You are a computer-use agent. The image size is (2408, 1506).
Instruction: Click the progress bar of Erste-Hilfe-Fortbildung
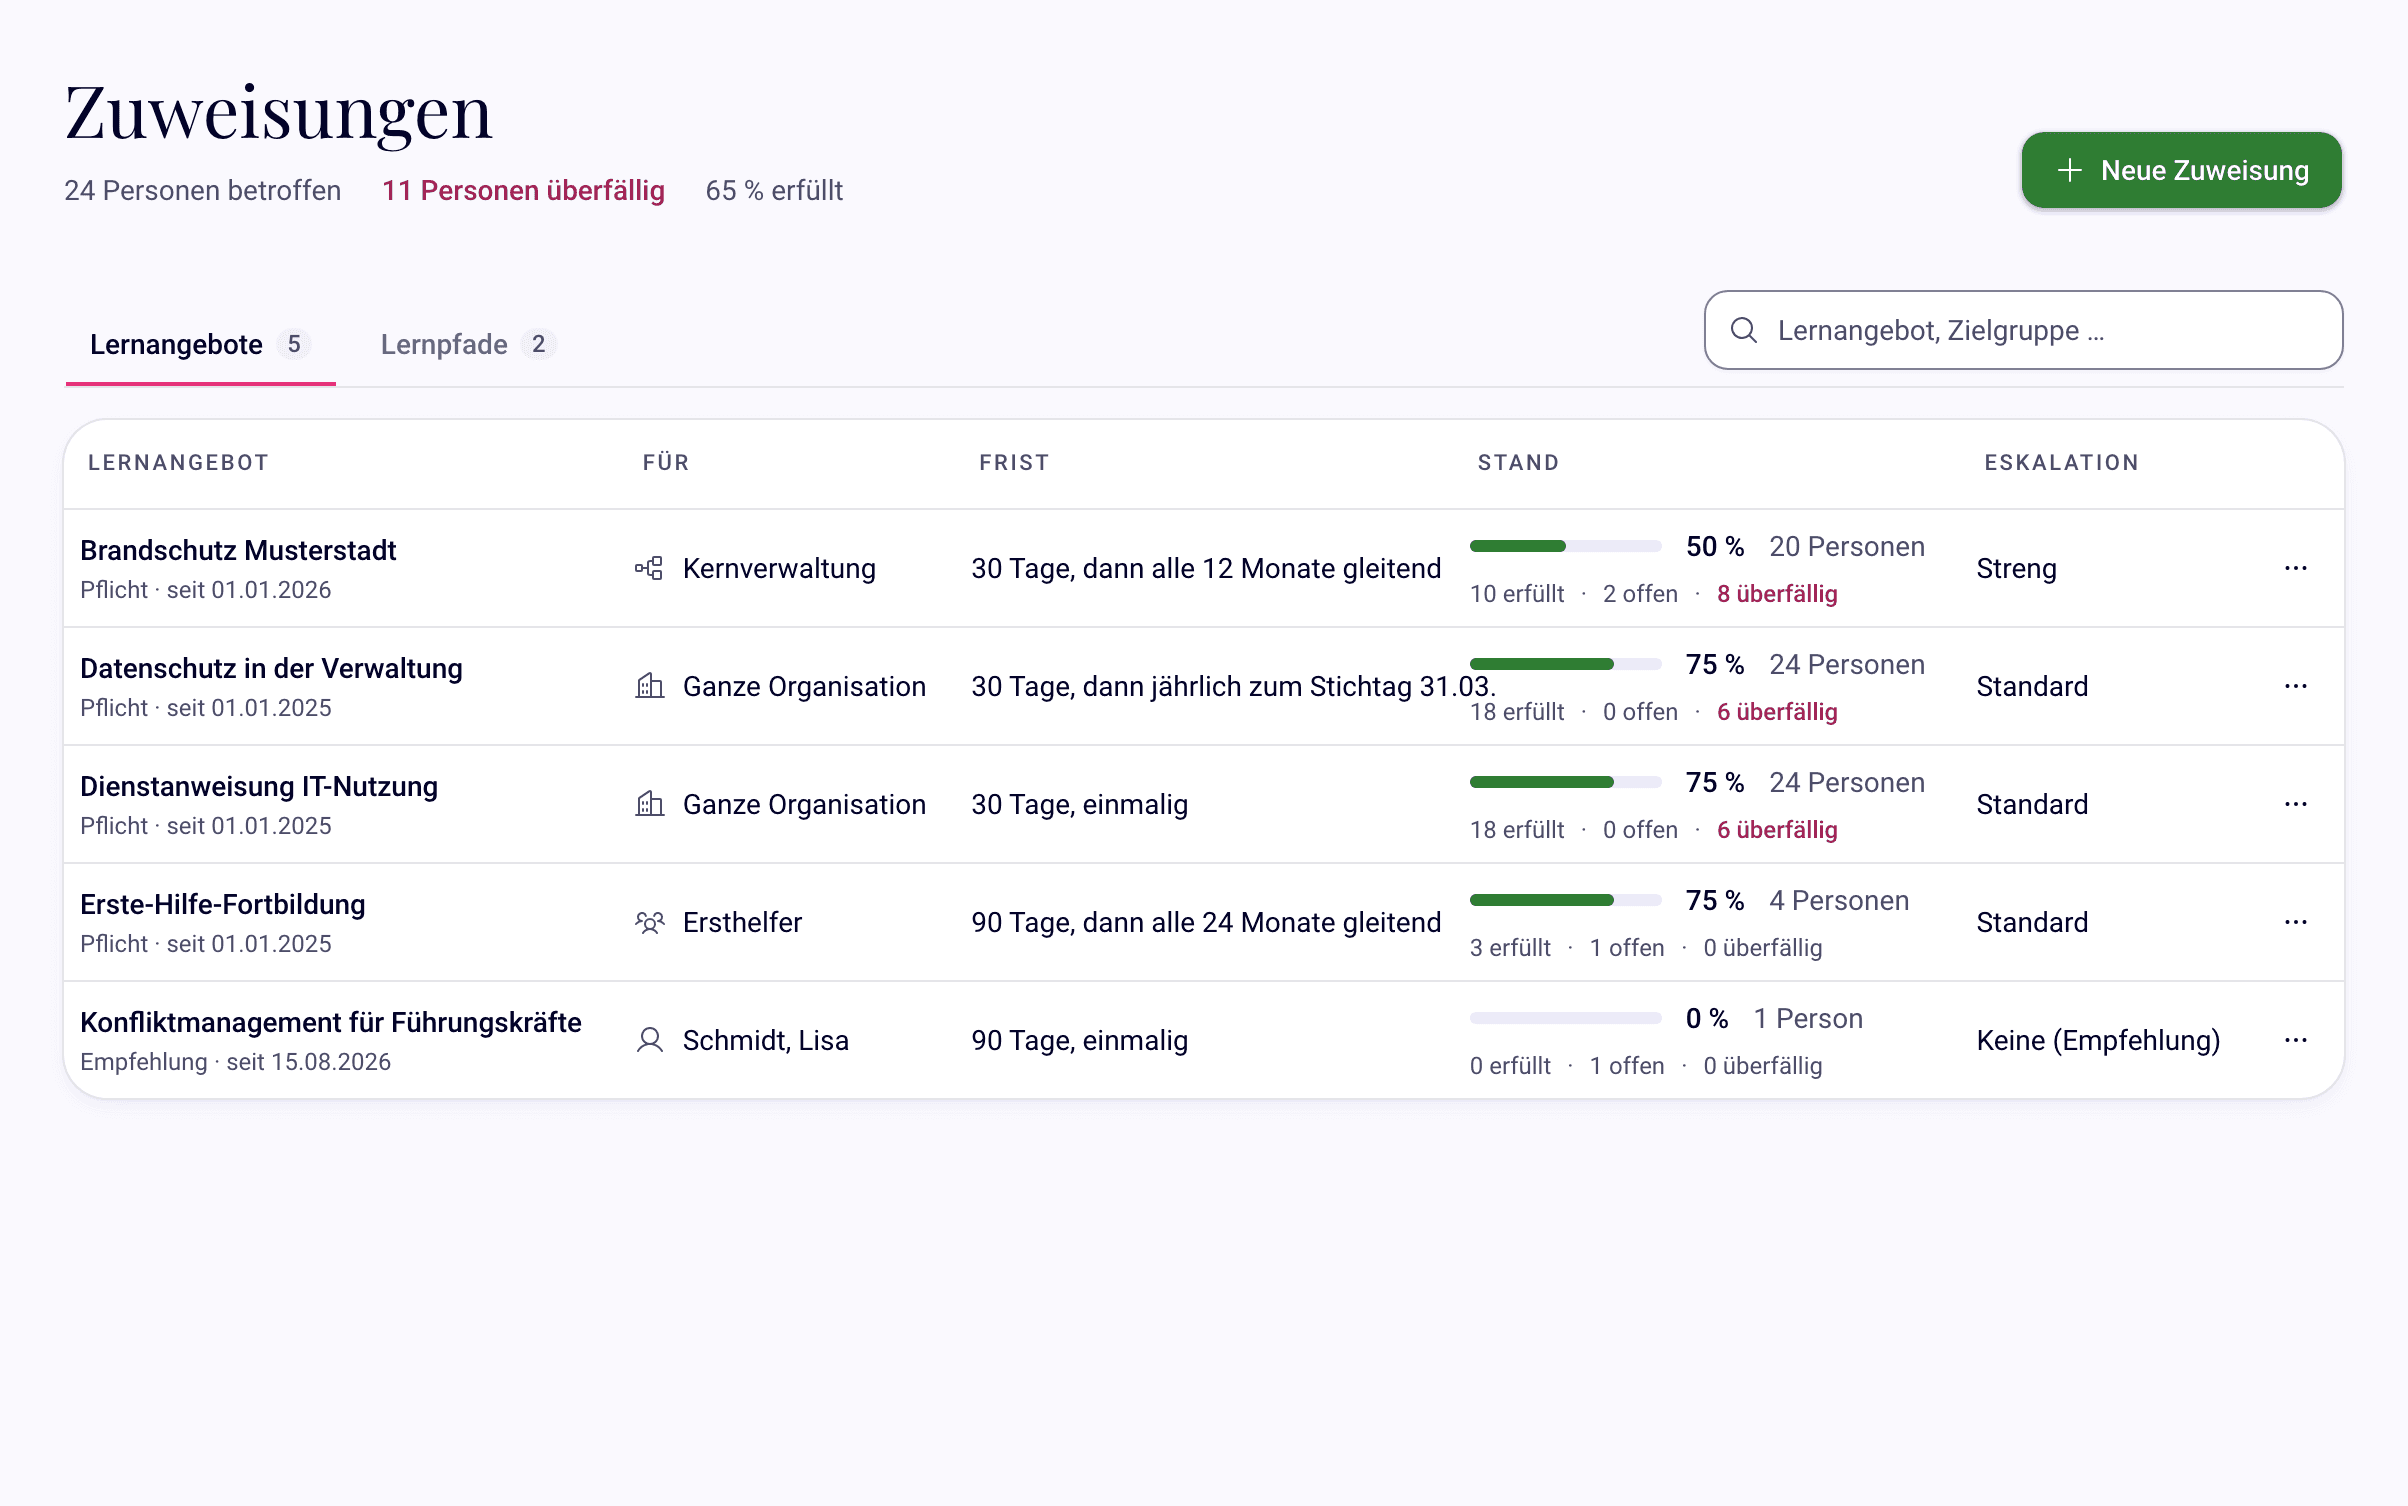[x=1565, y=900]
